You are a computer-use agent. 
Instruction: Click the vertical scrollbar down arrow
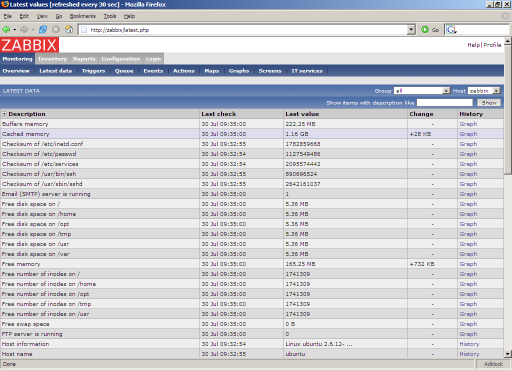[x=507, y=354]
